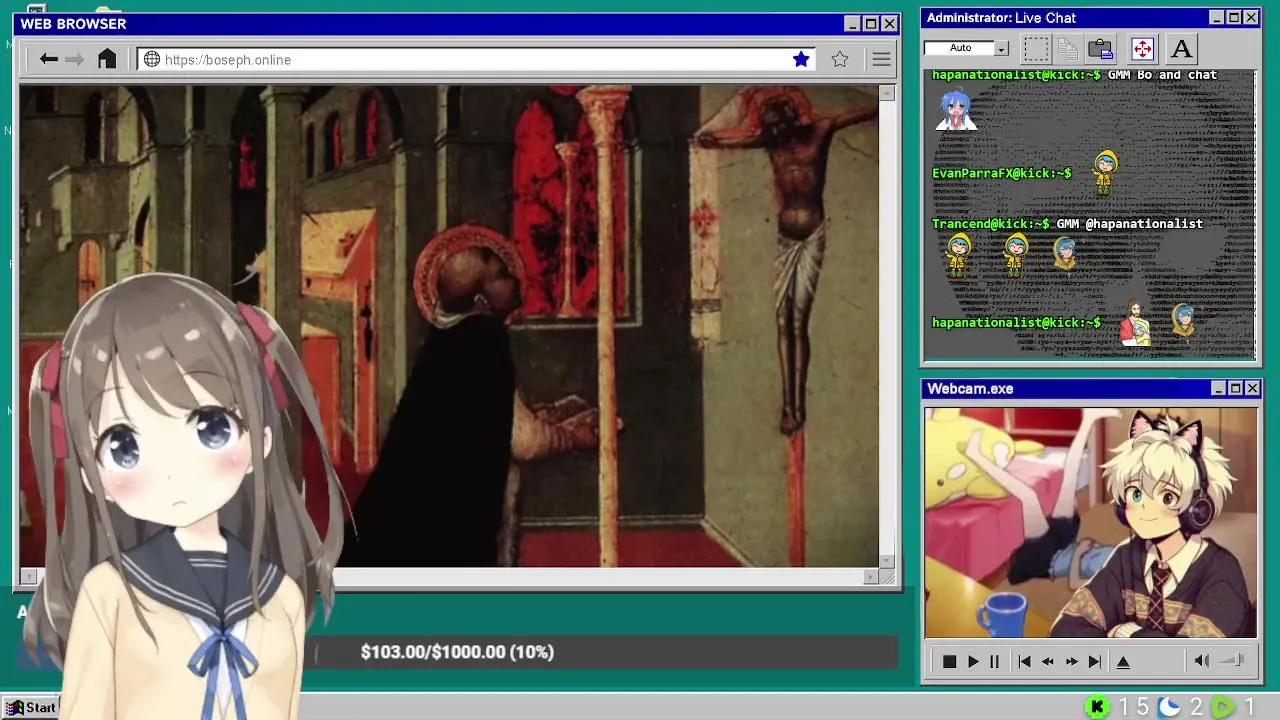This screenshot has width=1280, height=720.
Task: Maximize the Live Chat window
Action: coord(1234,18)
